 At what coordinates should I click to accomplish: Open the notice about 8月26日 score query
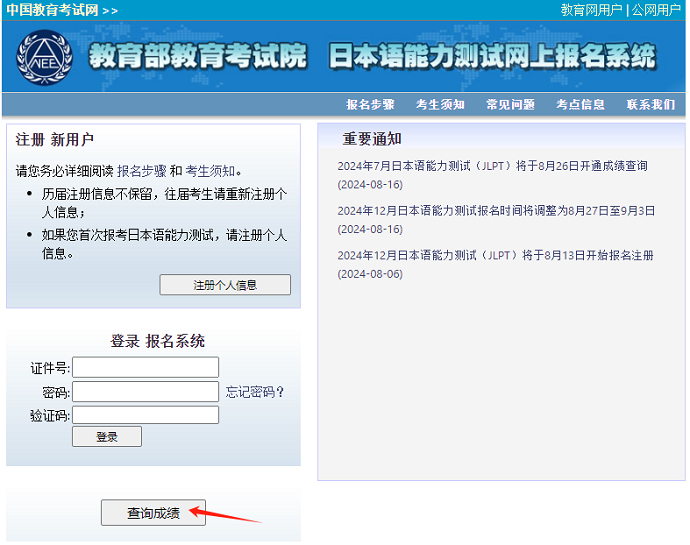pos(492,166)
